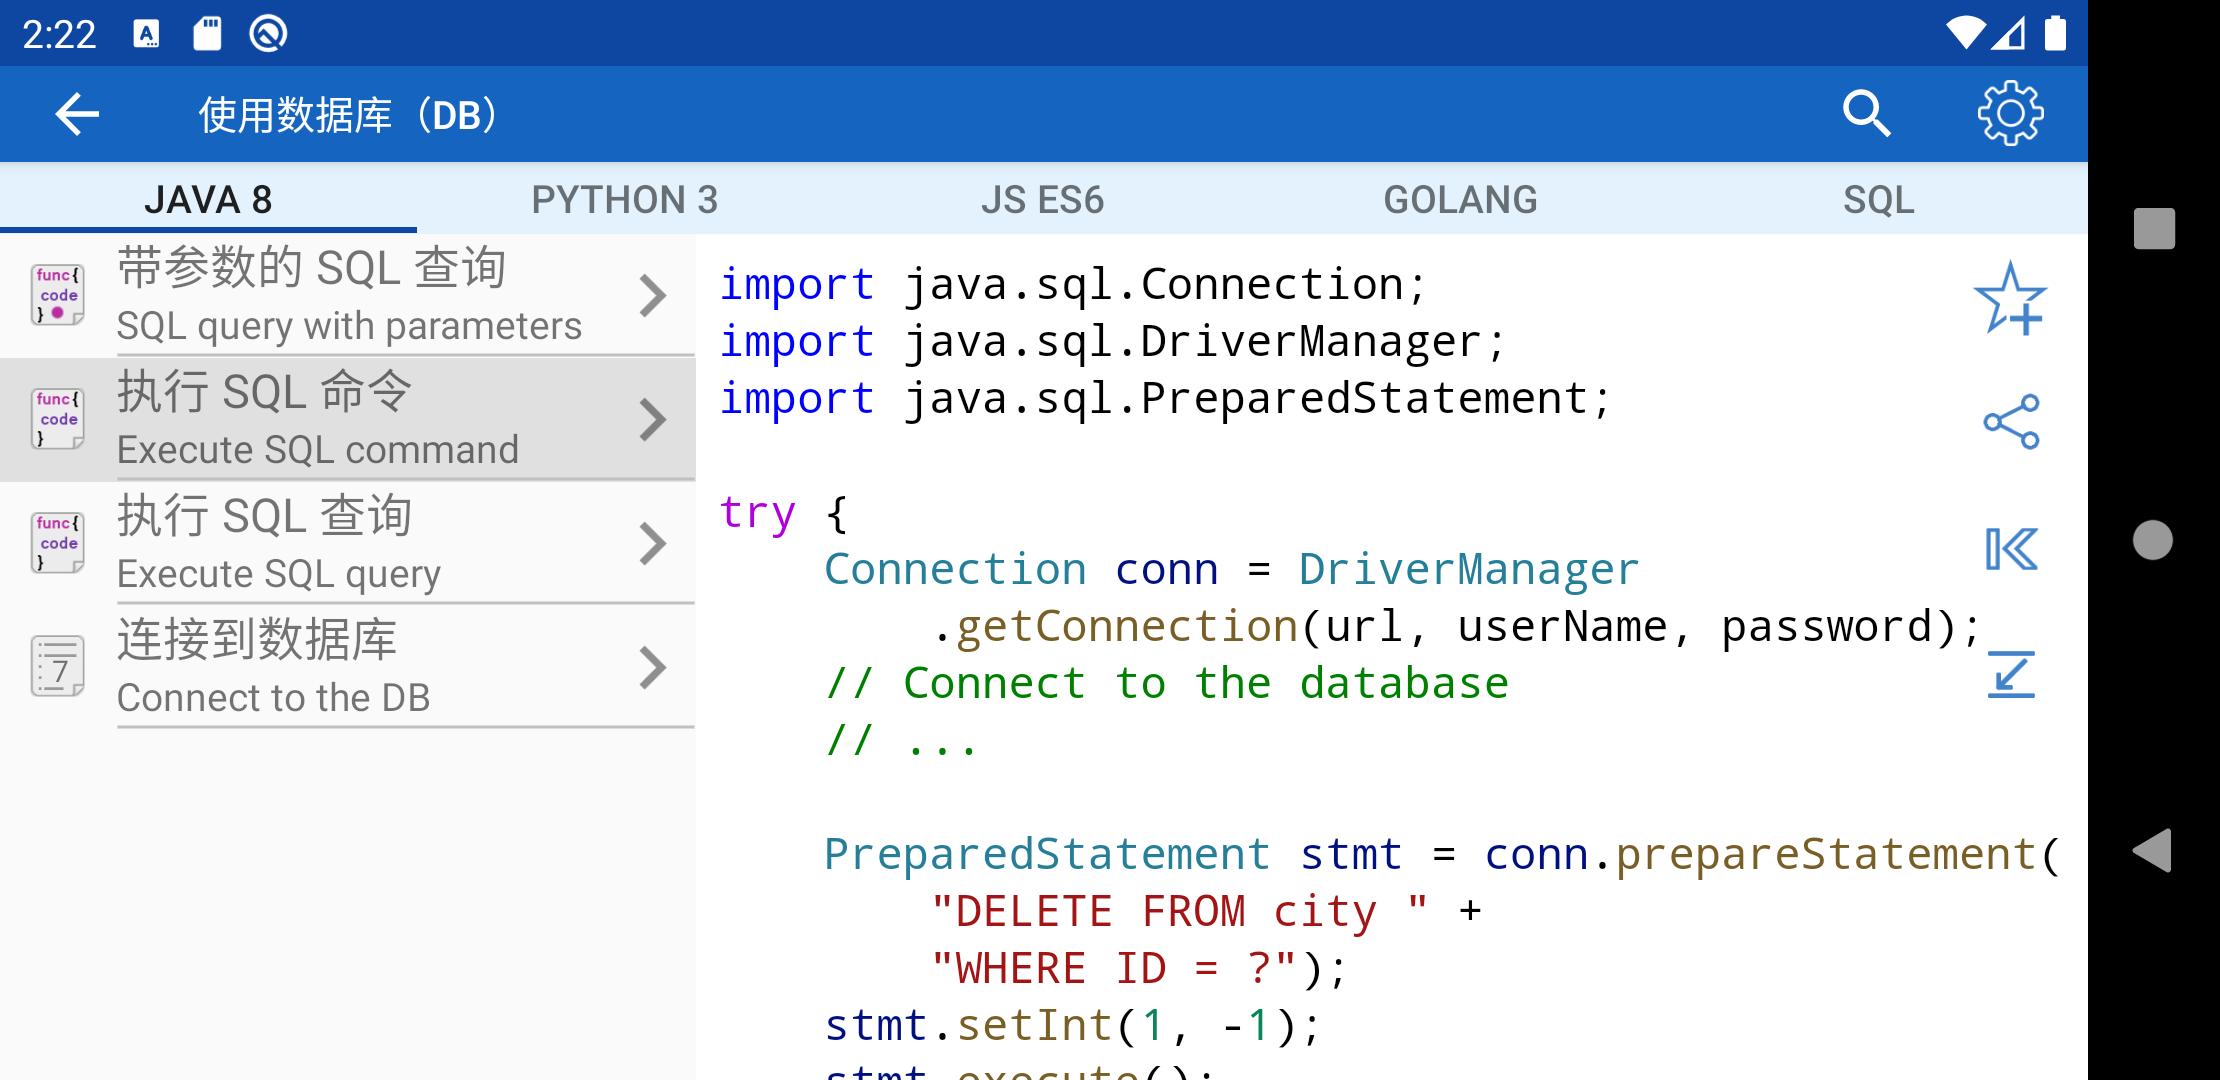
Task: Tap the func code icon for SQL query with parameters
Action: tap(57, 295)
